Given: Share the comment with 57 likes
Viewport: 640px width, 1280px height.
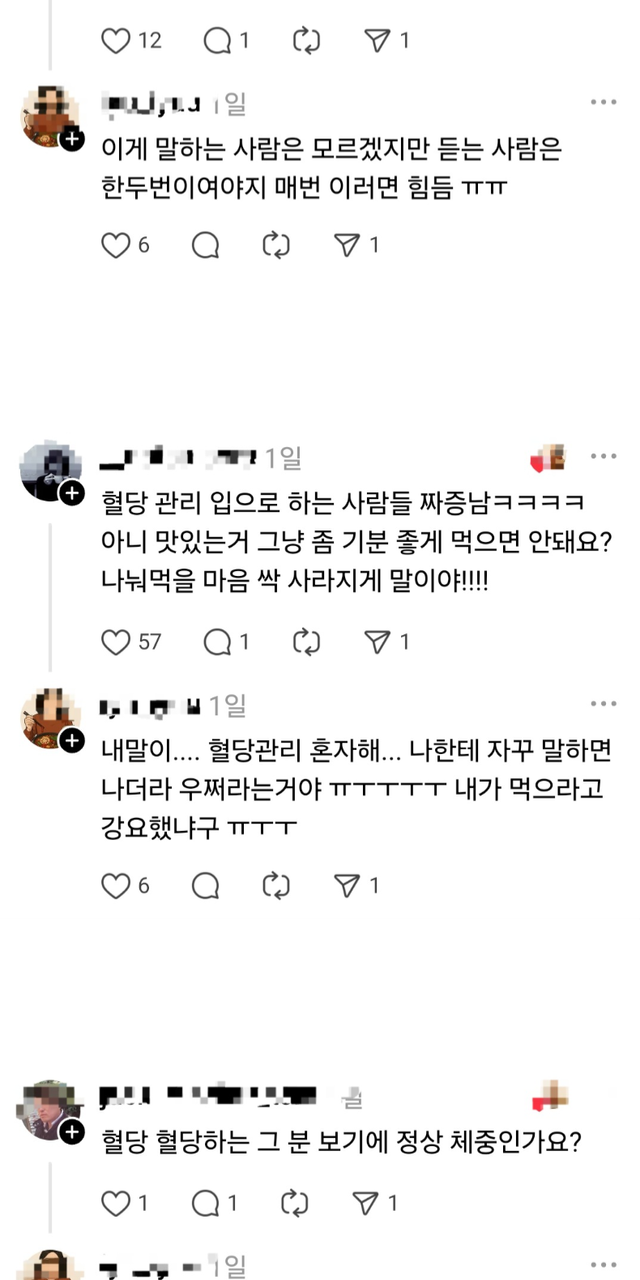Looking at the screenshot, I should (x=375, y=642).
